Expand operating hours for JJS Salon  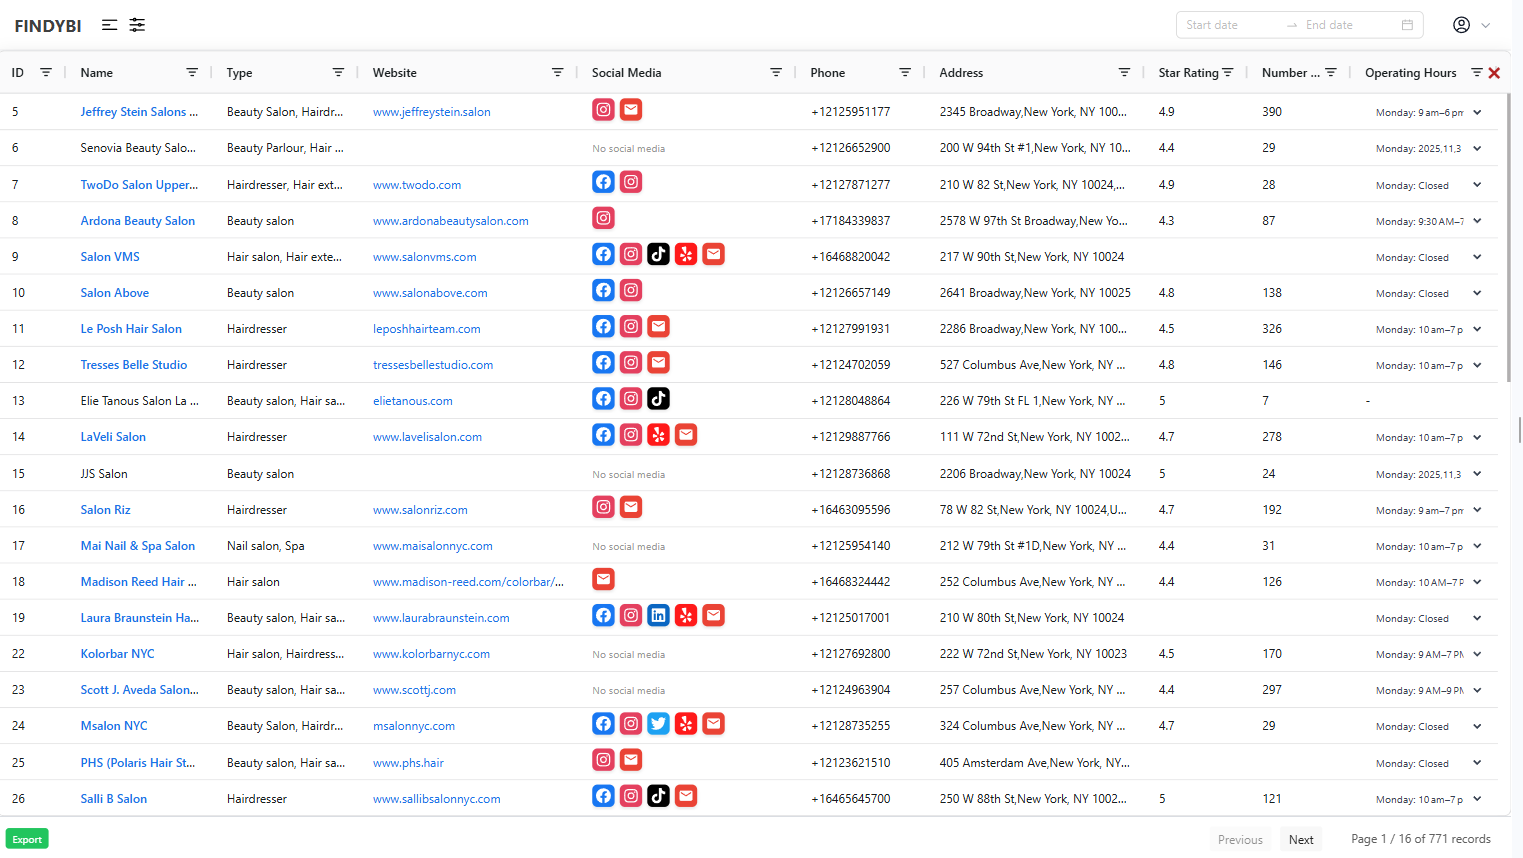[1477, 474]
